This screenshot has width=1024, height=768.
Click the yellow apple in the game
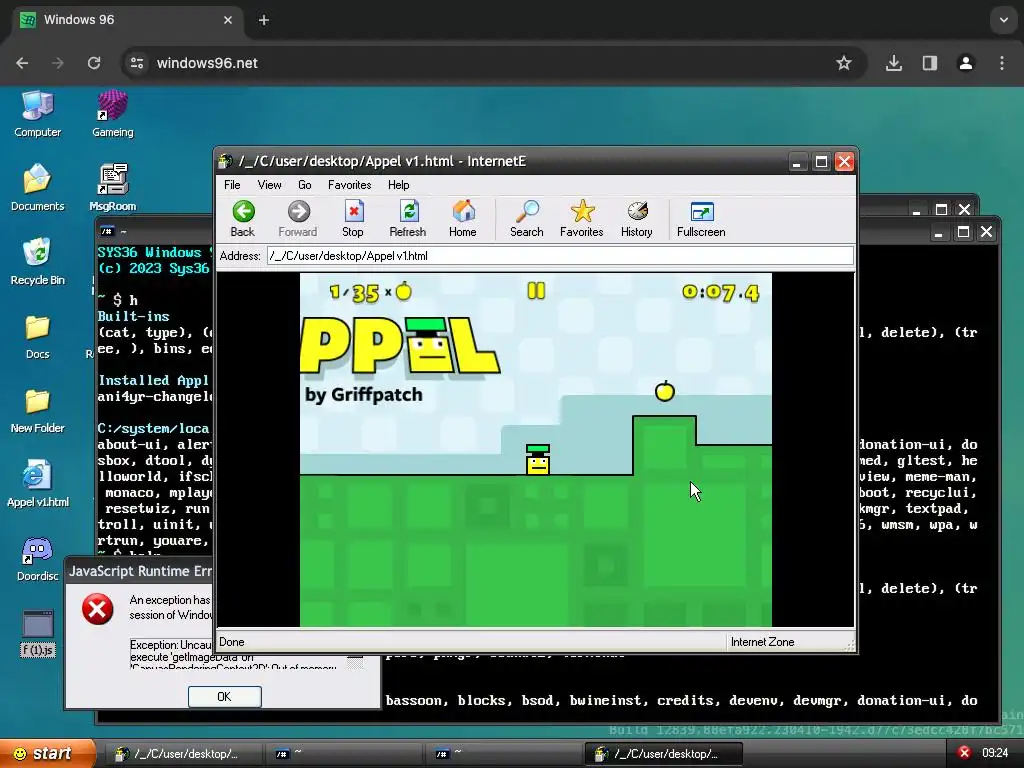[x=665, y=391]
